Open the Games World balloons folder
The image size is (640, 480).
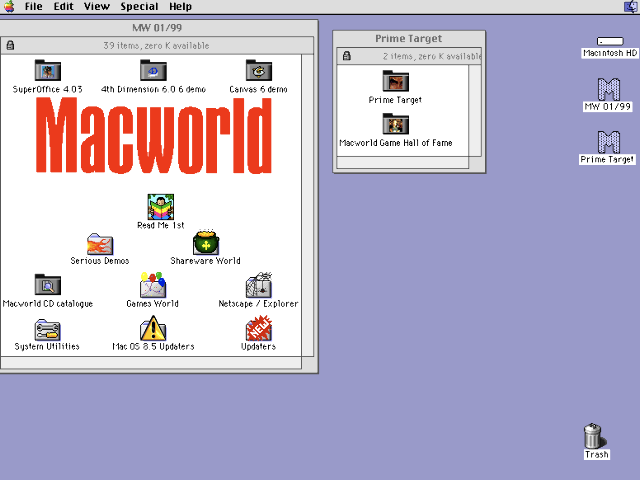(153, 285)
